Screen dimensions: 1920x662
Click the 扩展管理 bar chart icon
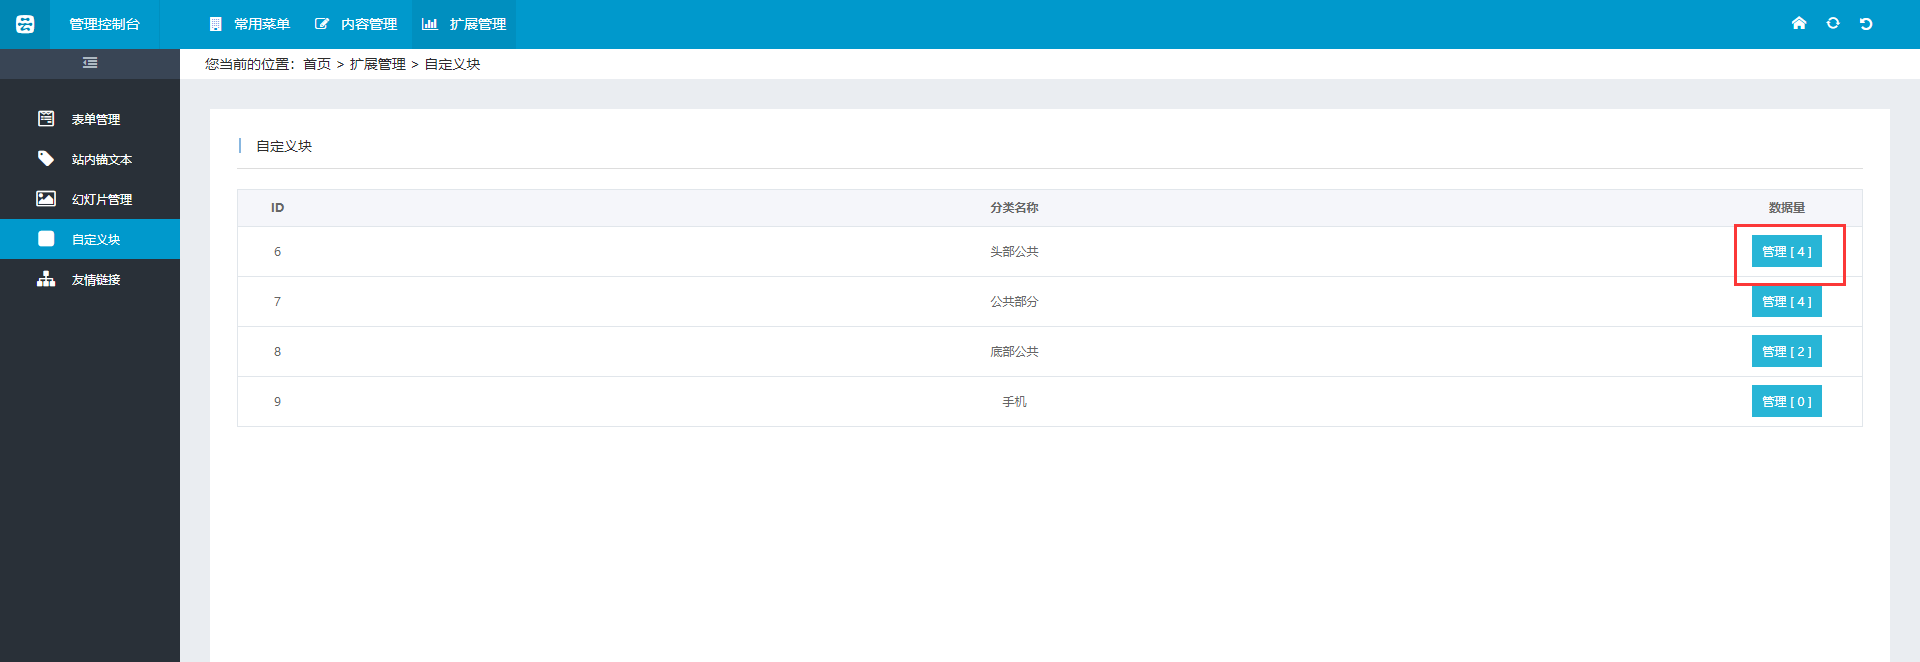pos(430,24)
